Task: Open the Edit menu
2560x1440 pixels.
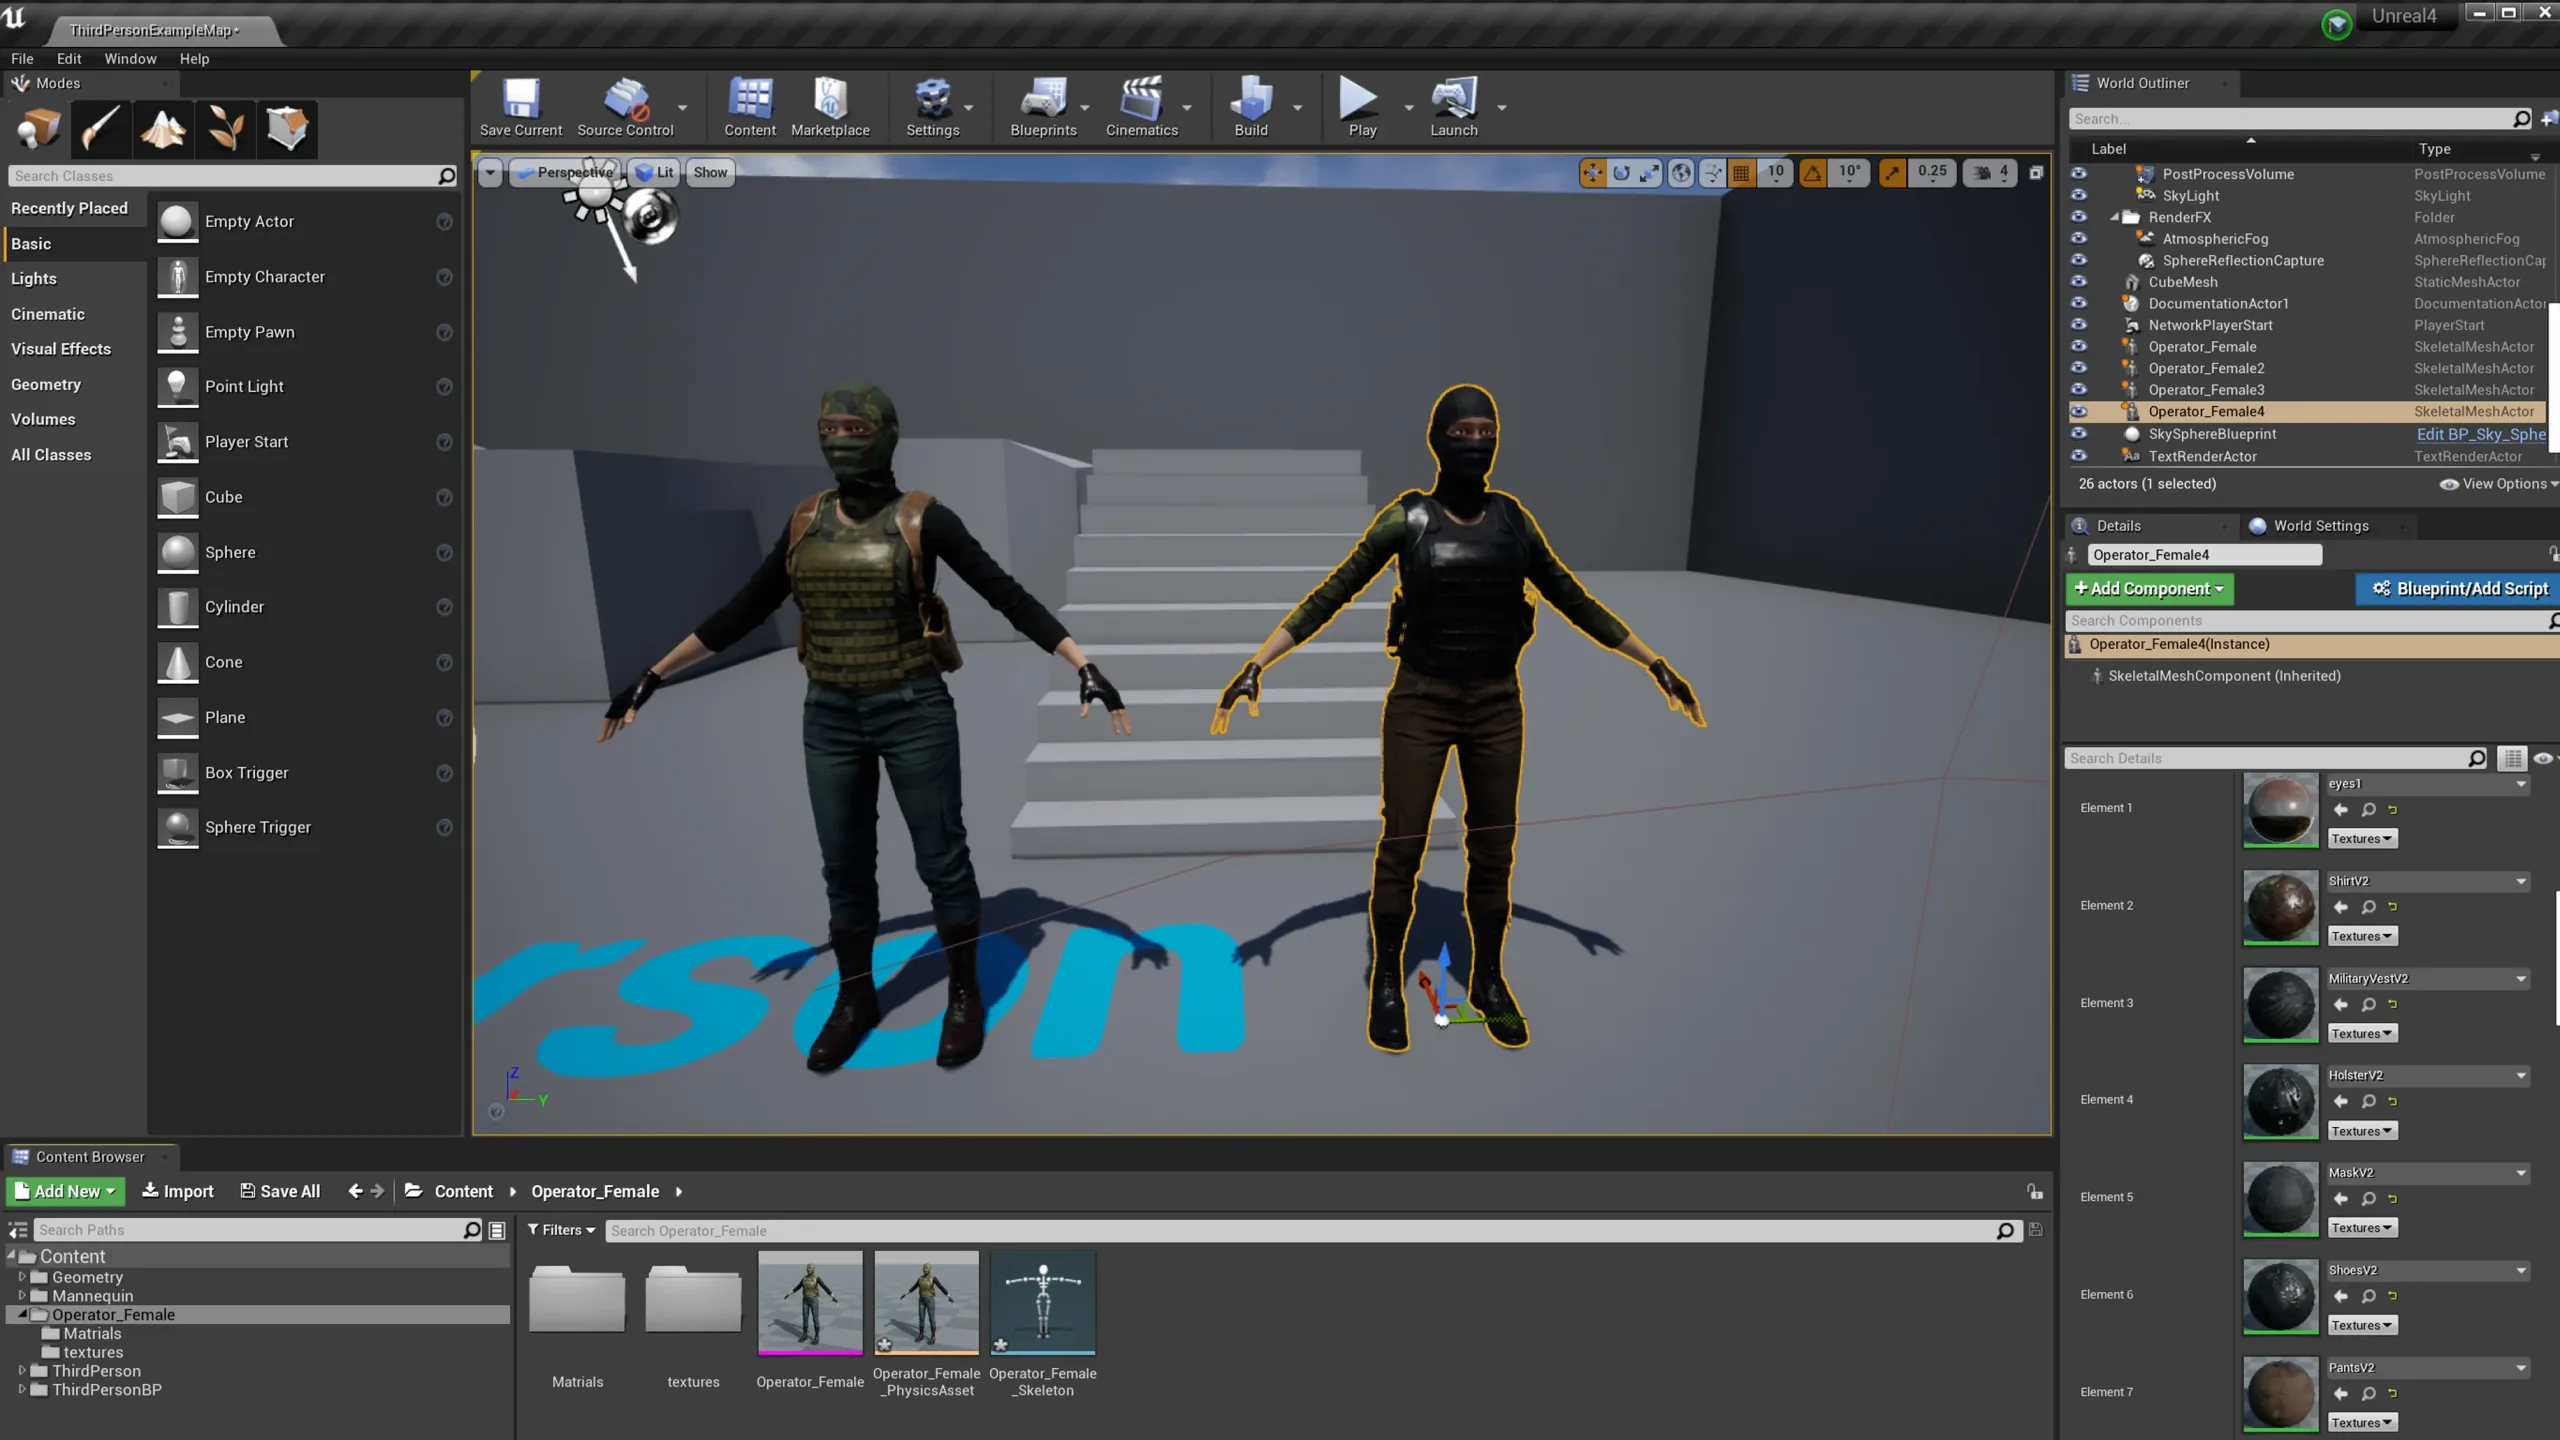Action: [x=69, y=59]
